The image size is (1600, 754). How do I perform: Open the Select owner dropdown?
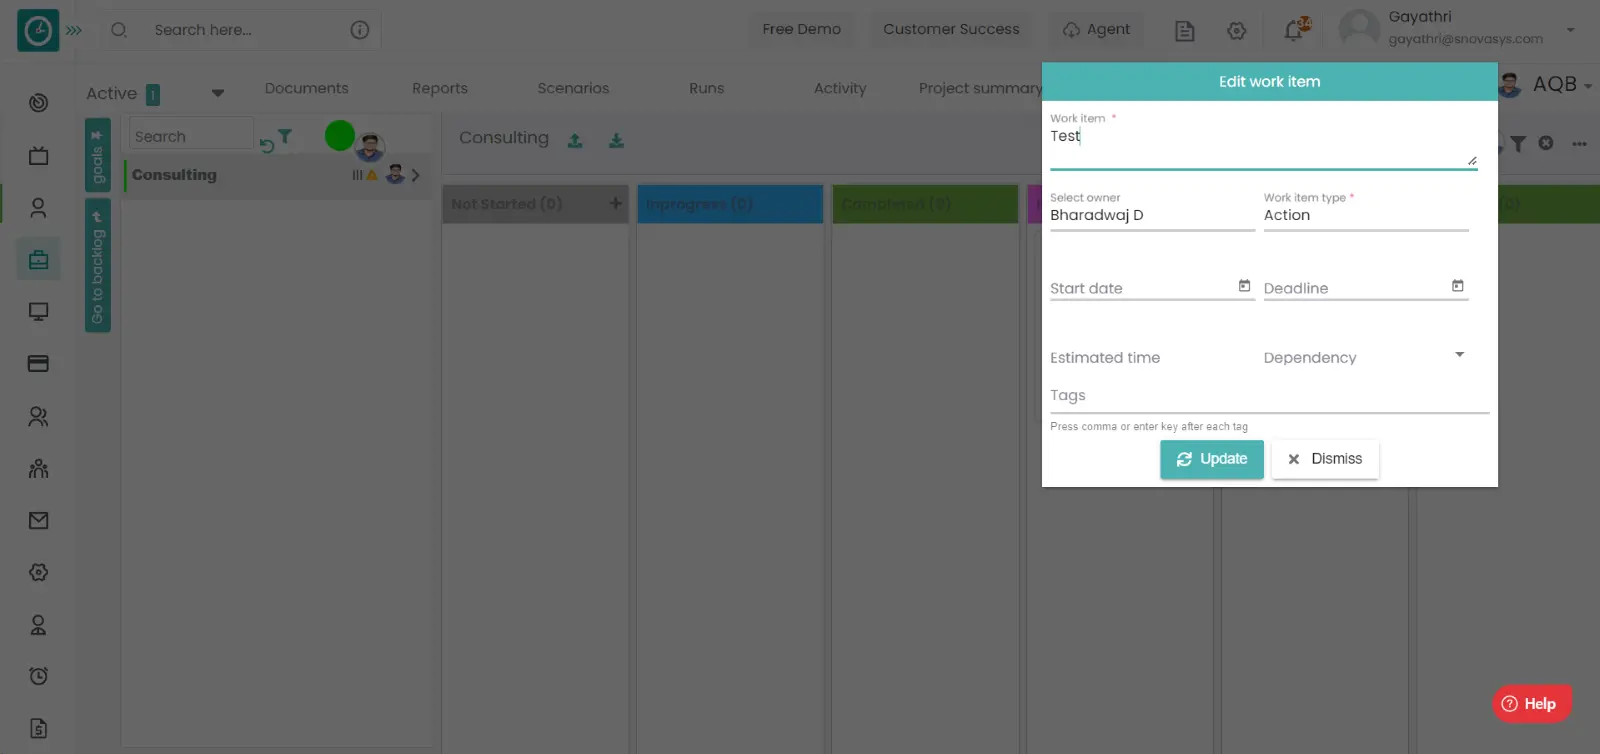(x=1151, y=215)
